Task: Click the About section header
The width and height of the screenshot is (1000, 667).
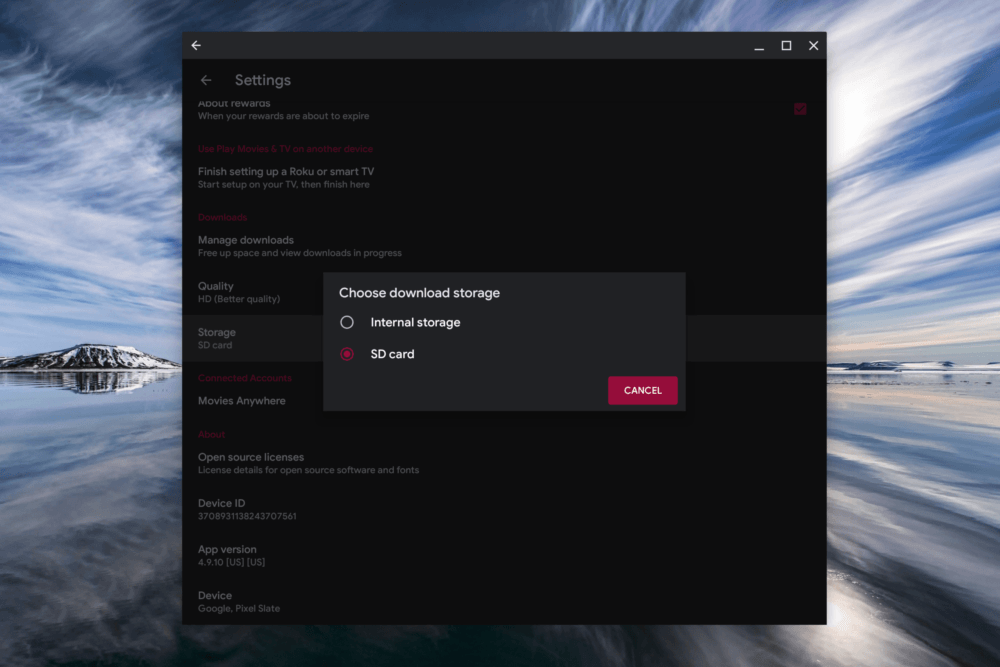Action: tap(211, 434)
